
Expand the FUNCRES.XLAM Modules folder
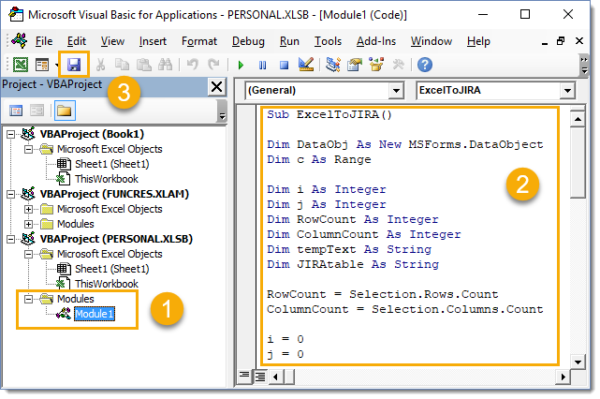28,224
